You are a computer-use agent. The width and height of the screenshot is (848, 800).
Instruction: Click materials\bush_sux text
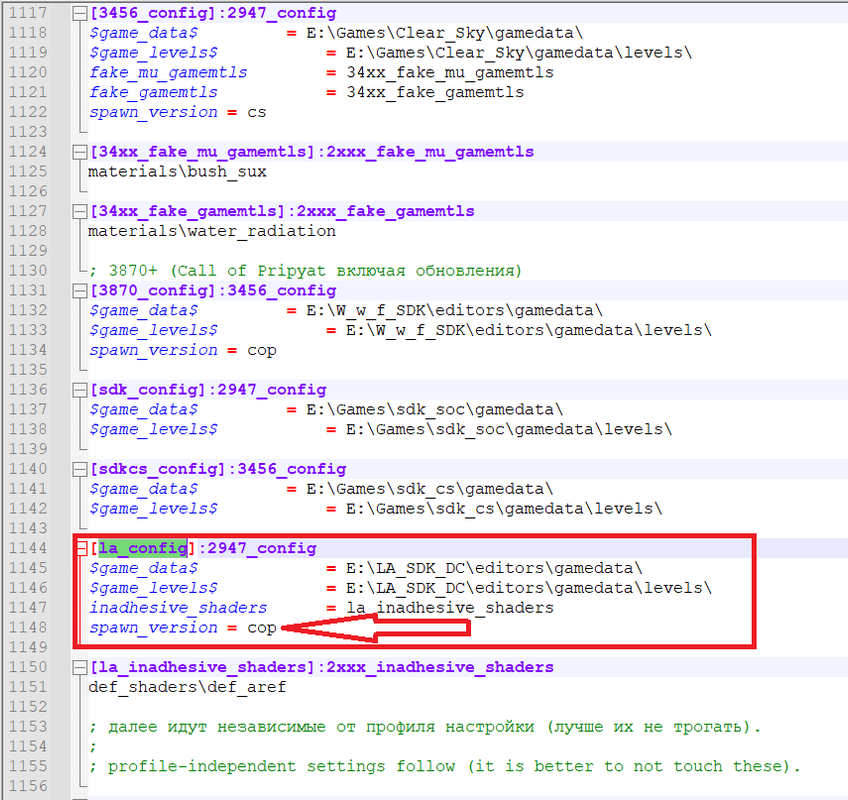177,171
